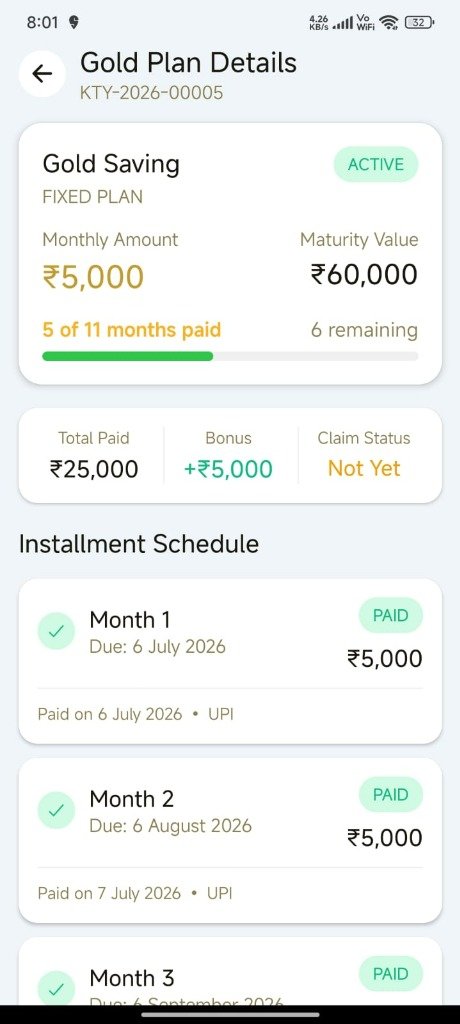This screenshot has height=1024, width=460.
Task: Tap the location icon beside clock
Action: coord(74,23)
